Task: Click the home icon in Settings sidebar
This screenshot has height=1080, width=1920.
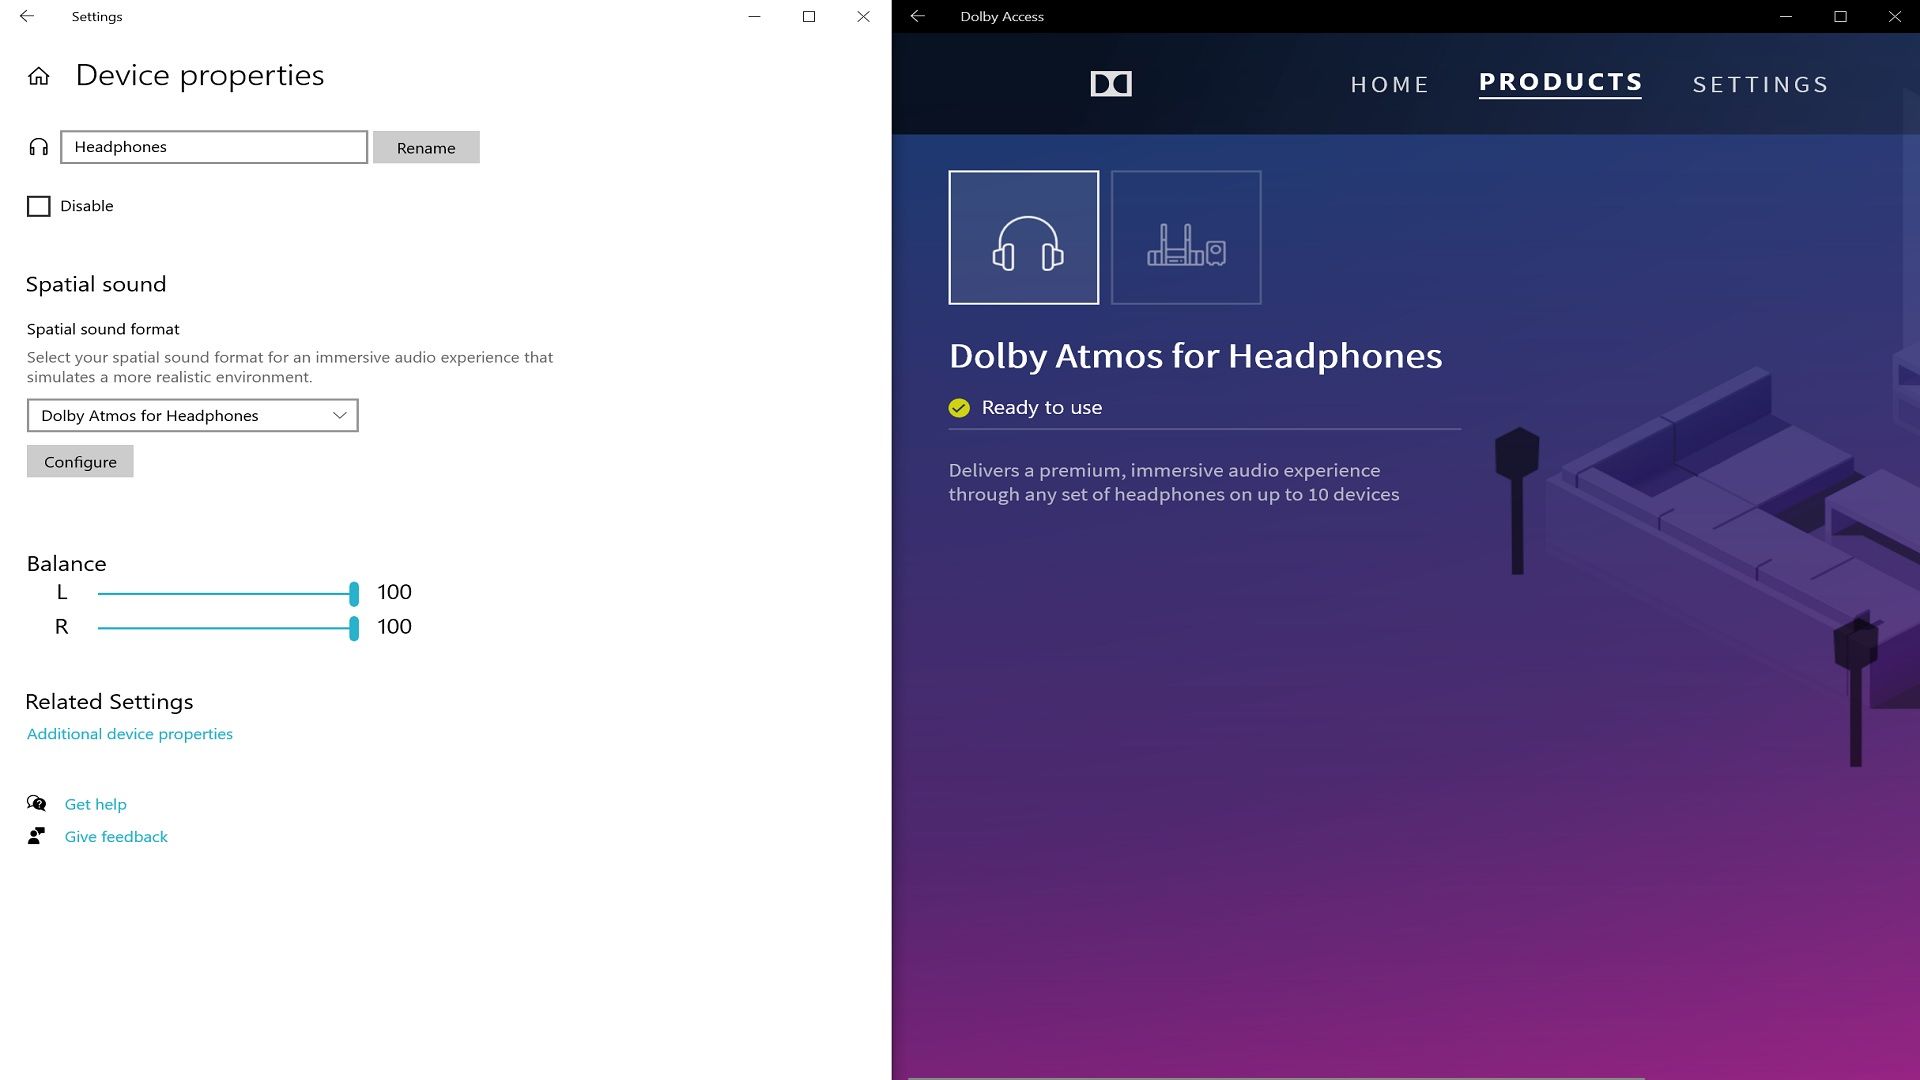Action: click(x=40, y=76)
